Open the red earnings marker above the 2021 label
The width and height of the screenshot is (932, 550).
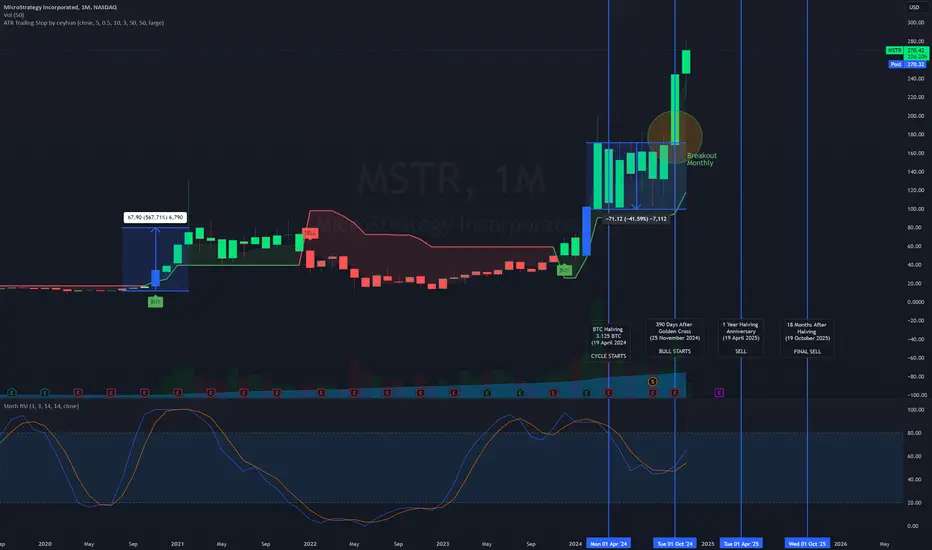click(x=177, y=392)
